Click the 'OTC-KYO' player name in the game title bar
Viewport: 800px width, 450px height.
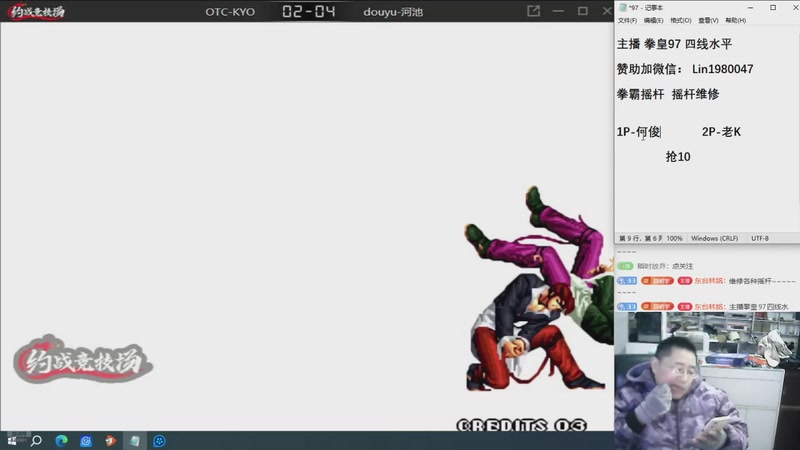point(230,12)
